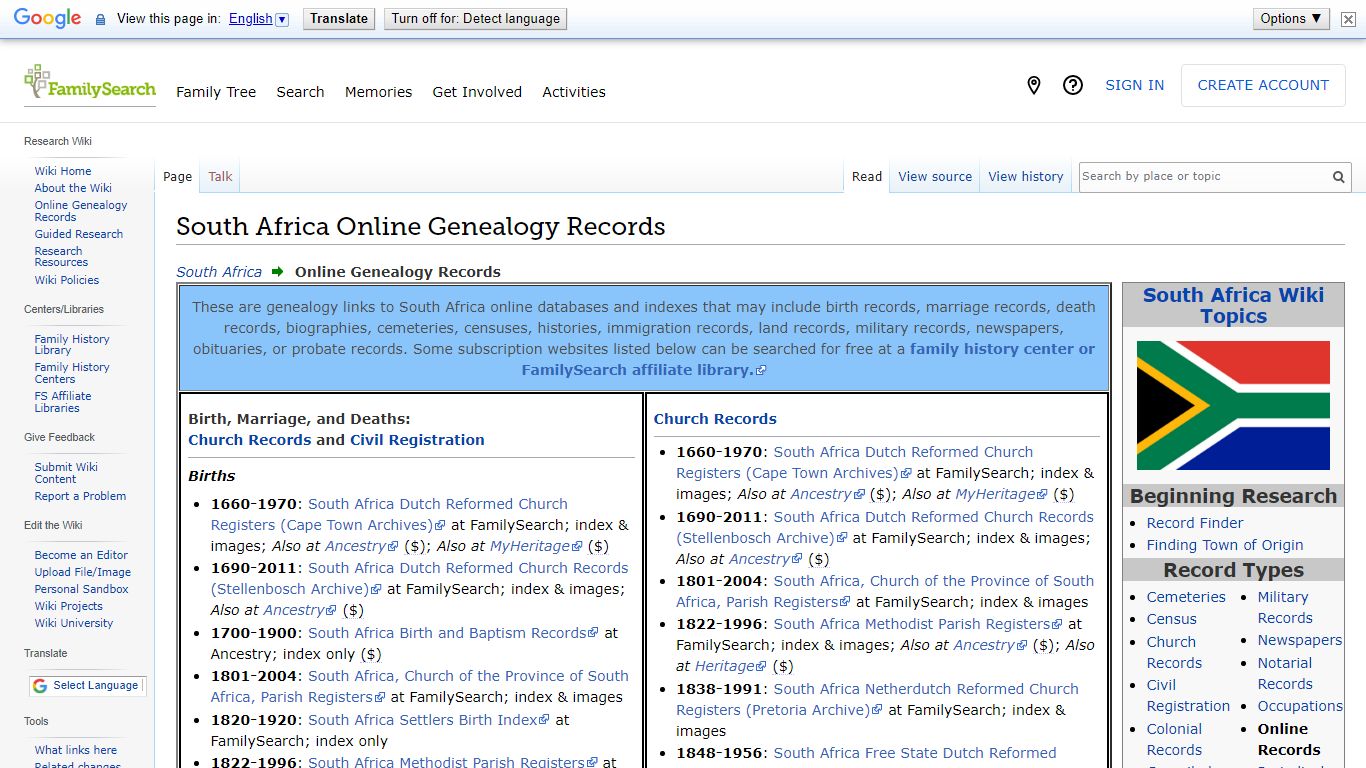This screenshot has width=1366, height=768.
Task: Open Occupations record type link
Action: tap(1300, 706)
